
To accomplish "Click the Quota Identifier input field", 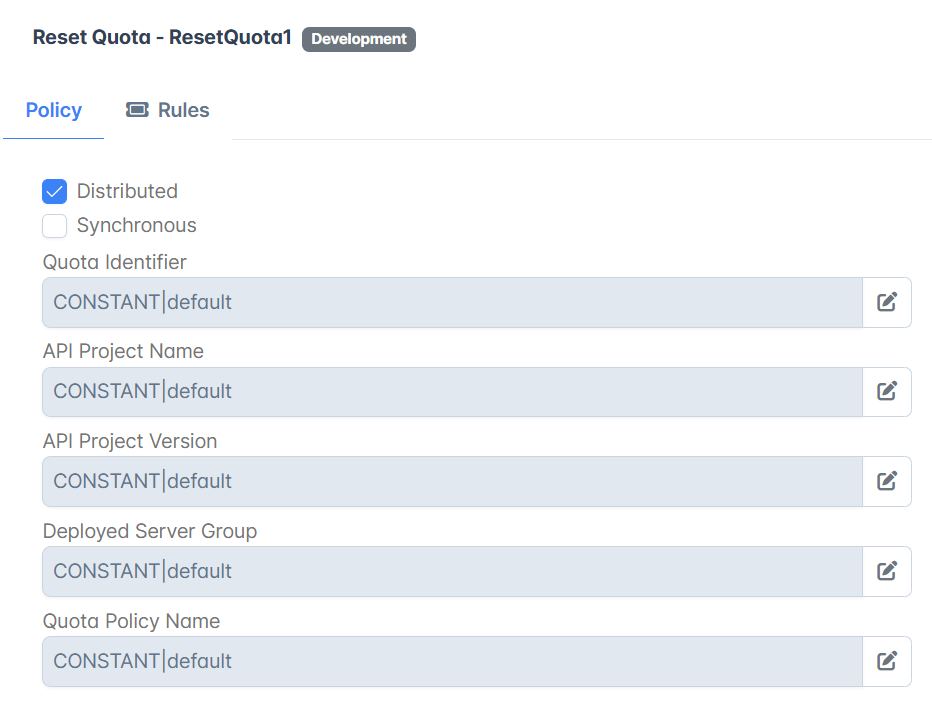I will coord(452,302).
